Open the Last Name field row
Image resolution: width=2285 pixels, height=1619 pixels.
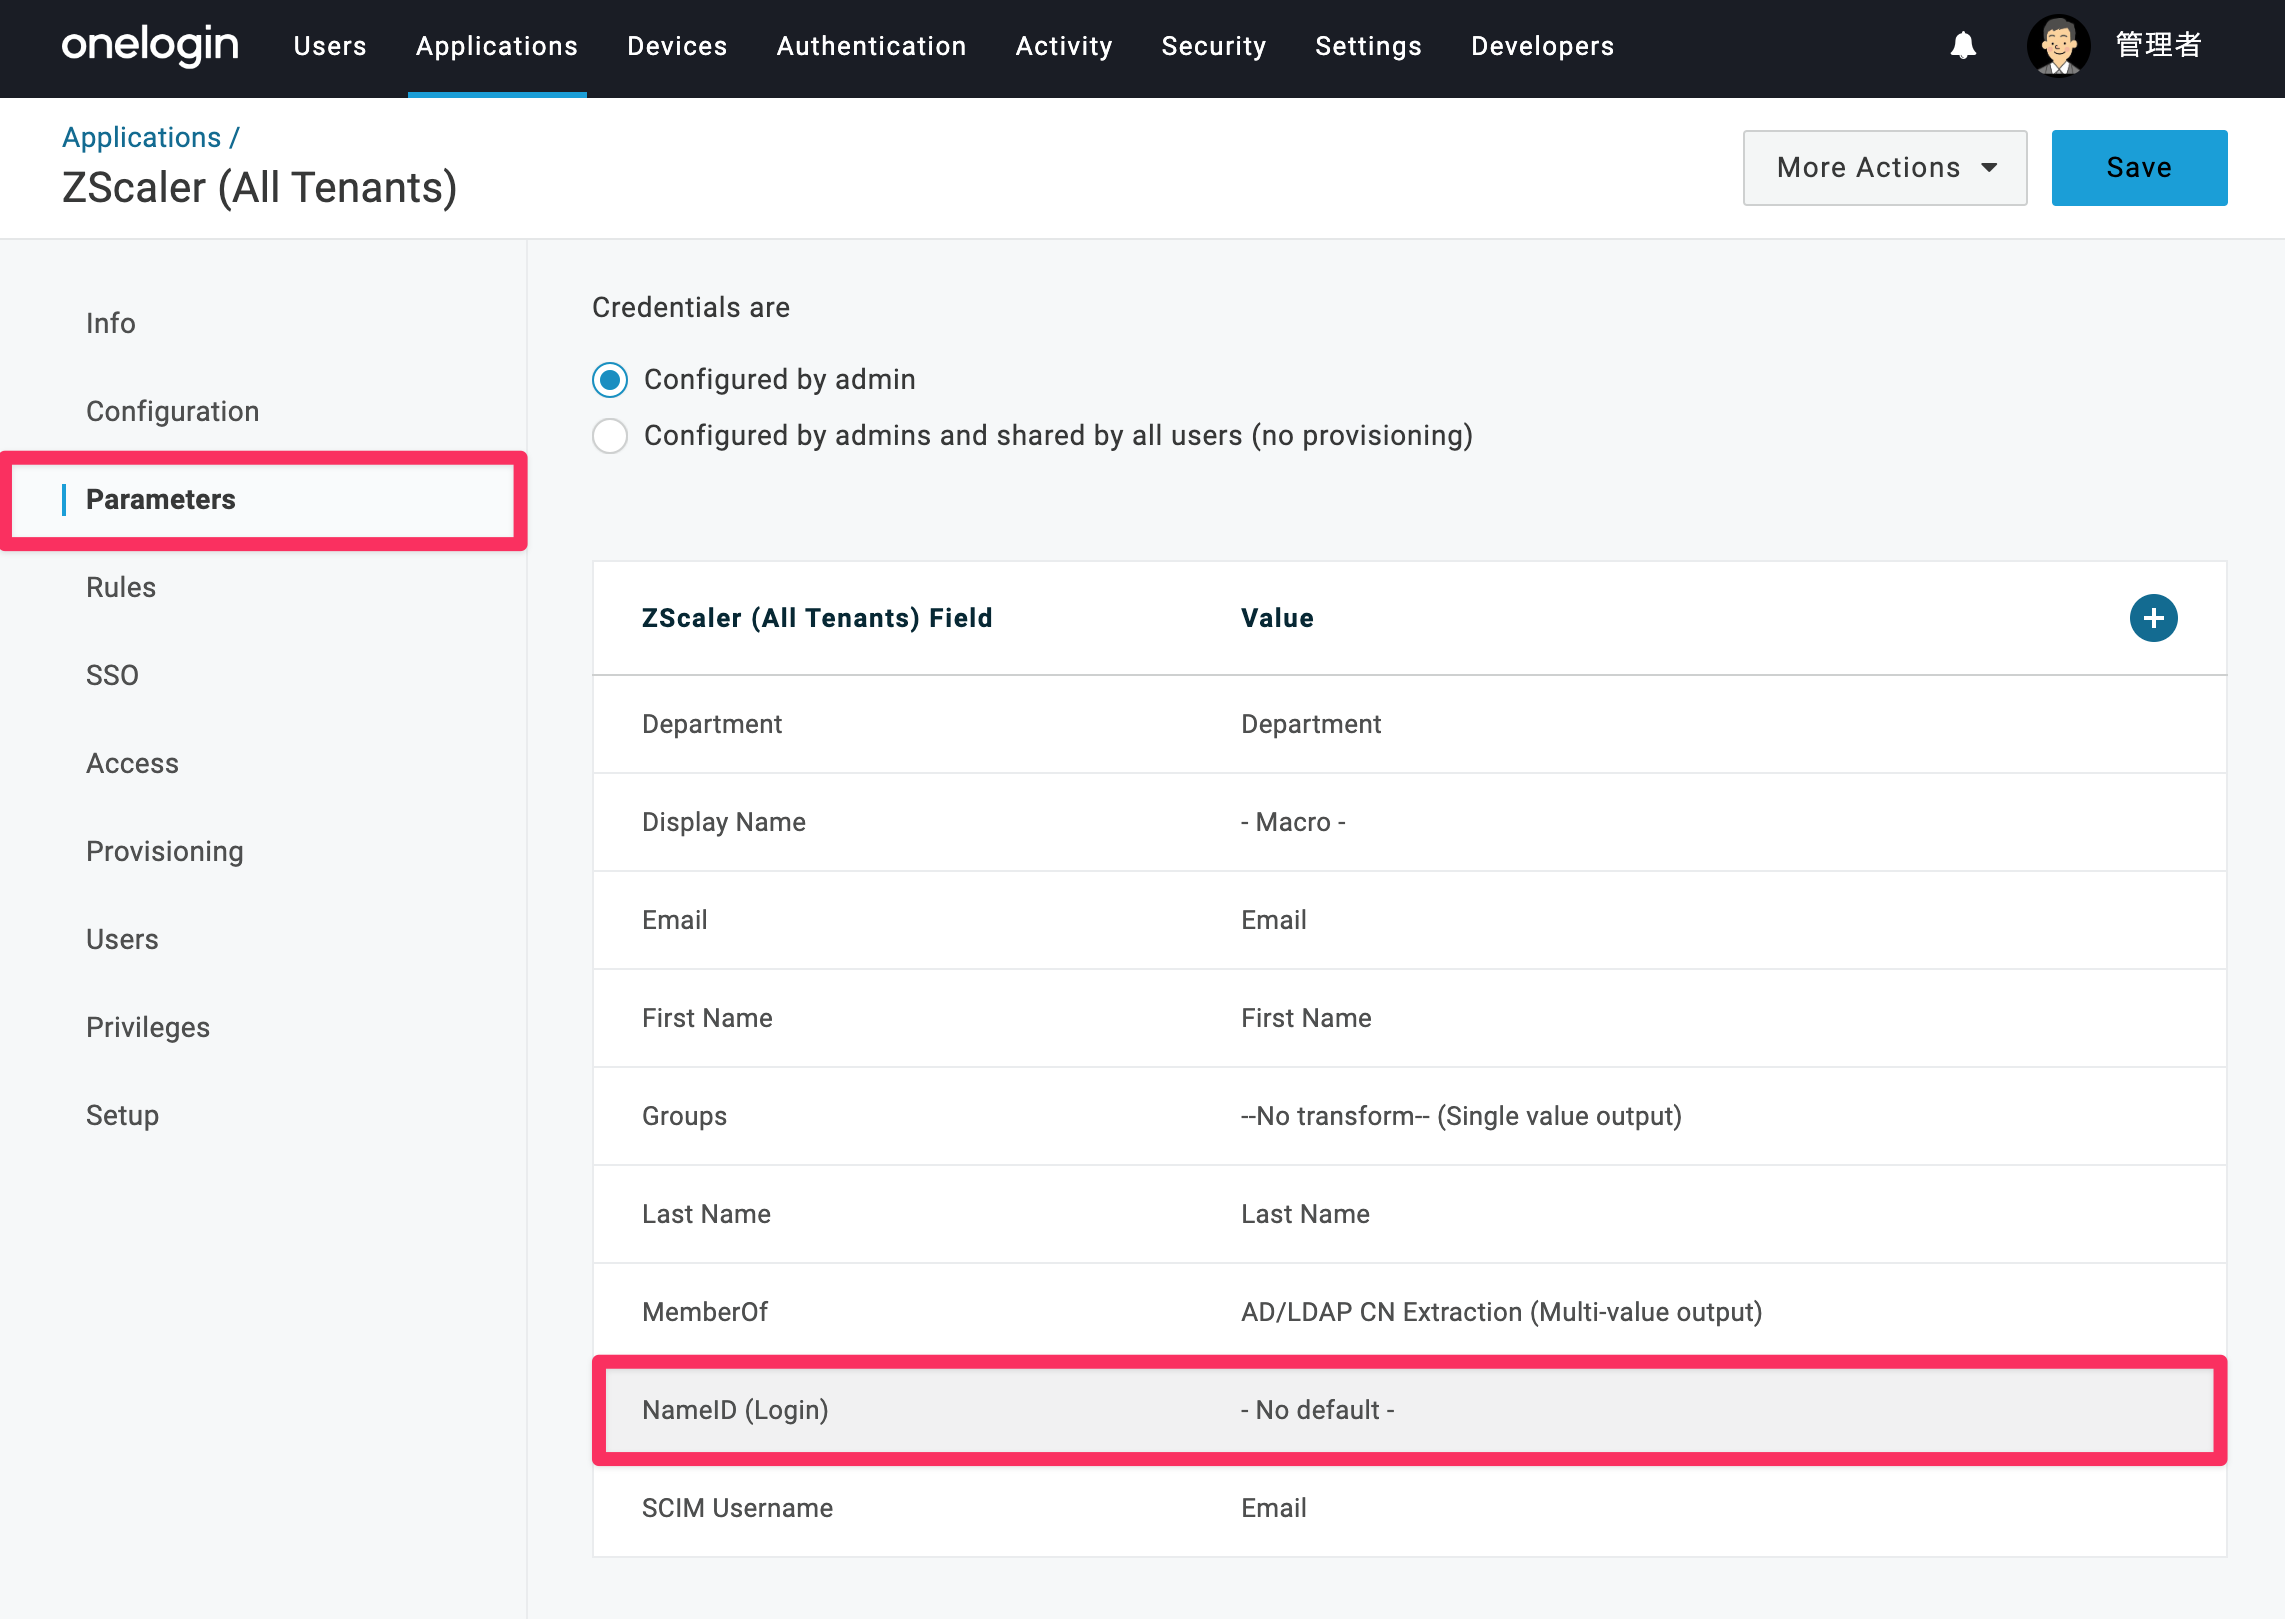click(1410, 1214)
